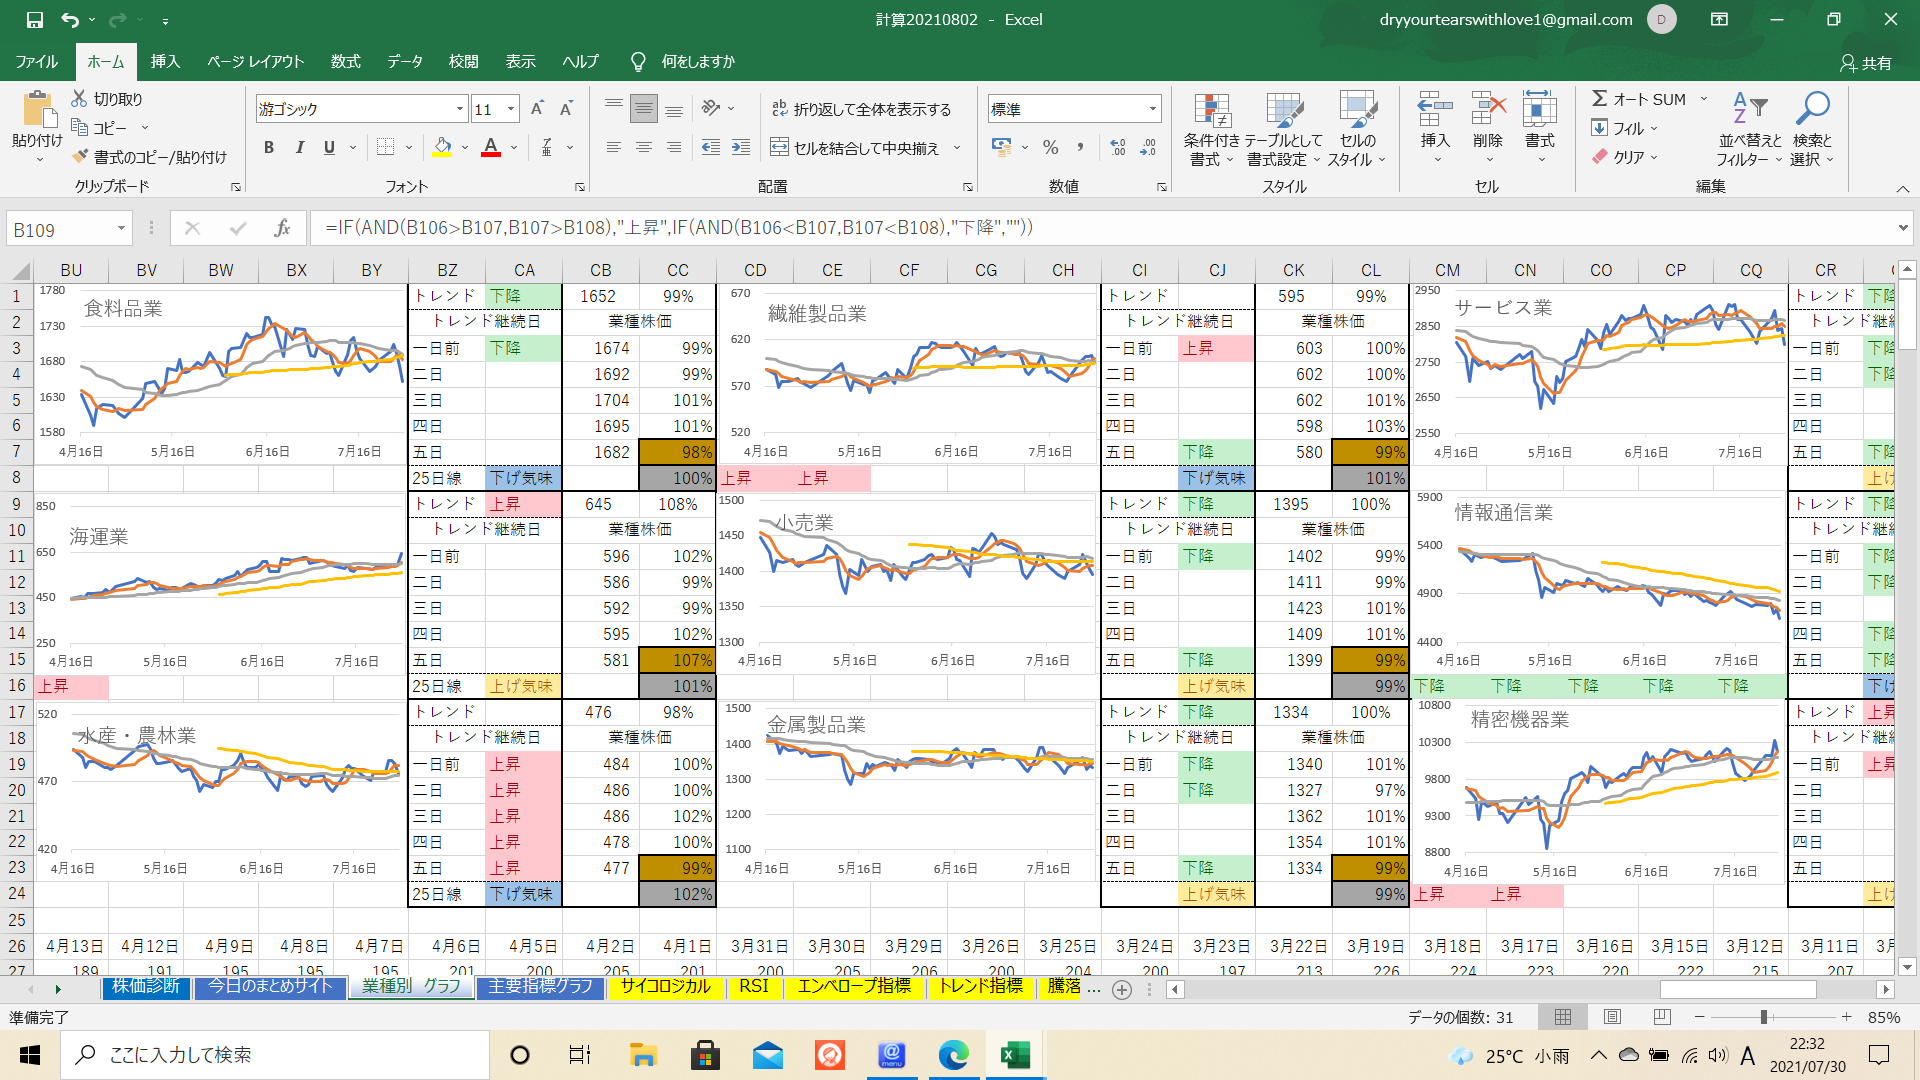
Task: Toggle Bold formatting
Action: (268, 148)
